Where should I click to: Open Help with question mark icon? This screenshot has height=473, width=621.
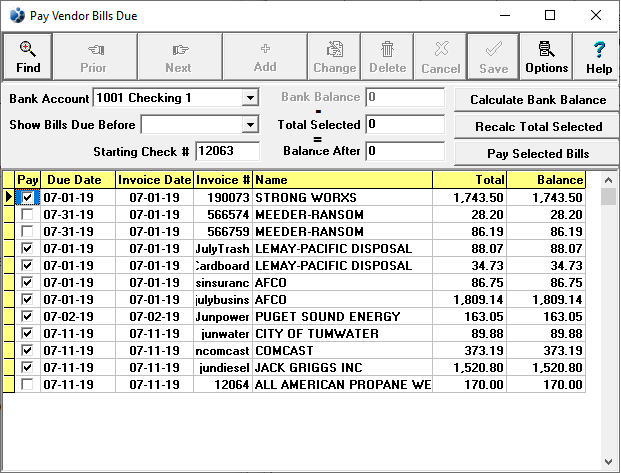tap(599, 48)
